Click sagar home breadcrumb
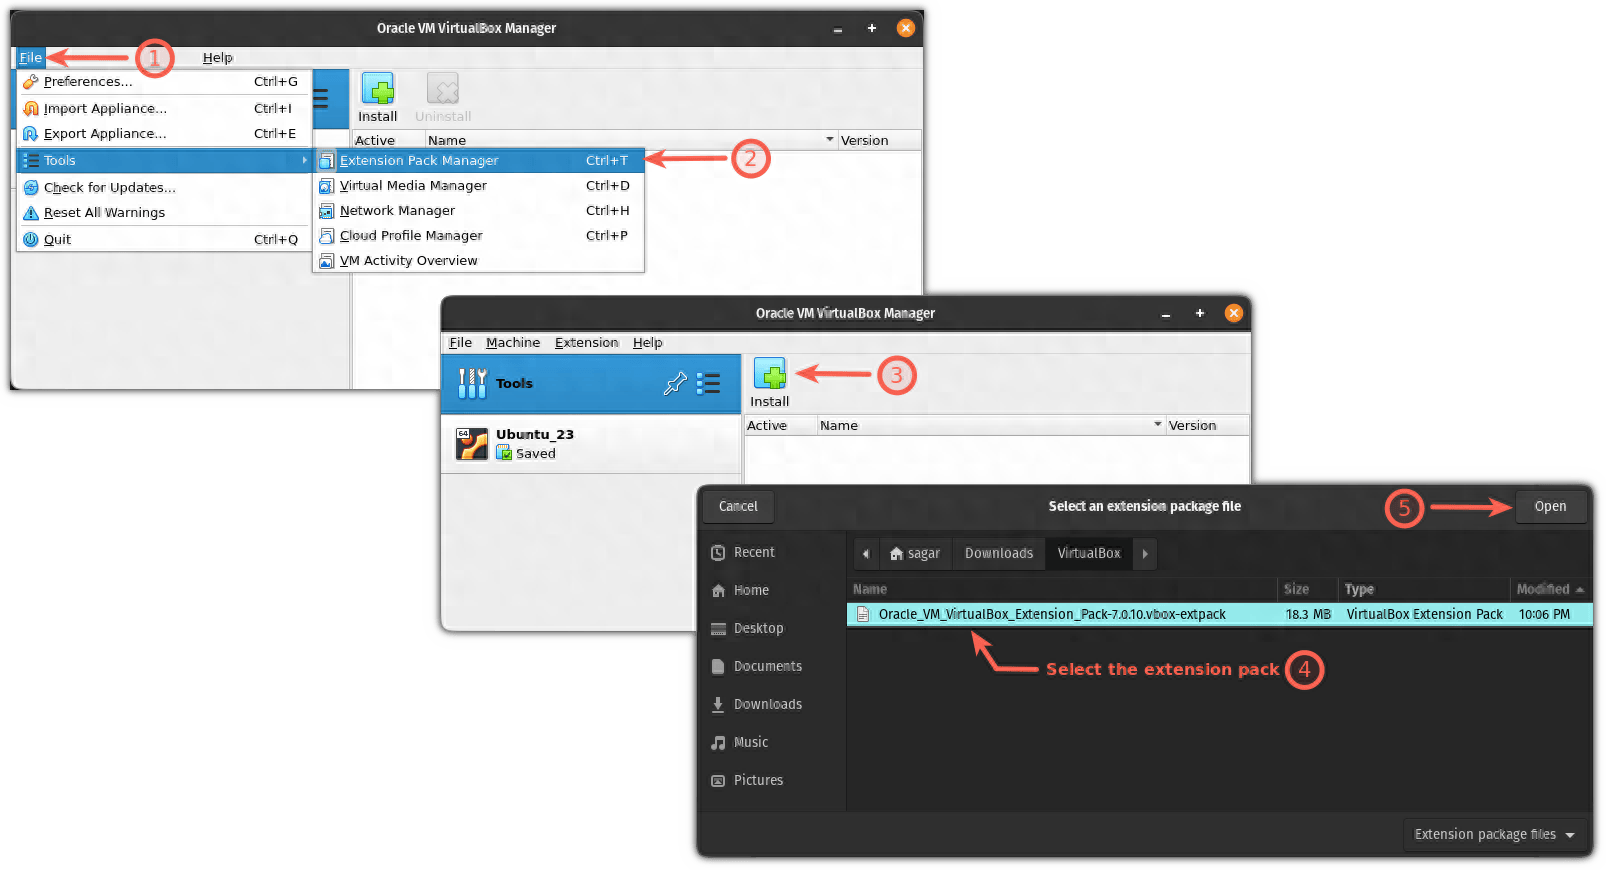Viewport: 1606px width, 870px height. [915, 554]
